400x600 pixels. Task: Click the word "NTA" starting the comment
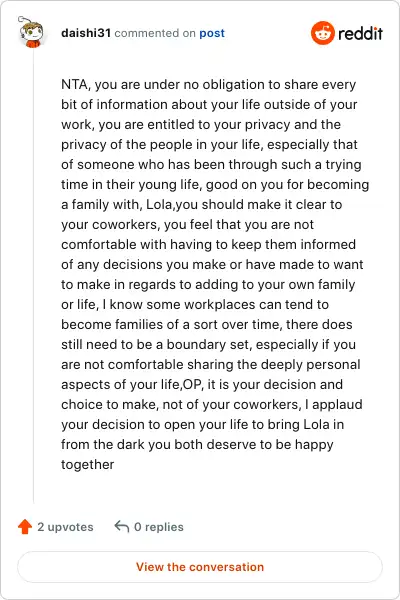[74, 85]
